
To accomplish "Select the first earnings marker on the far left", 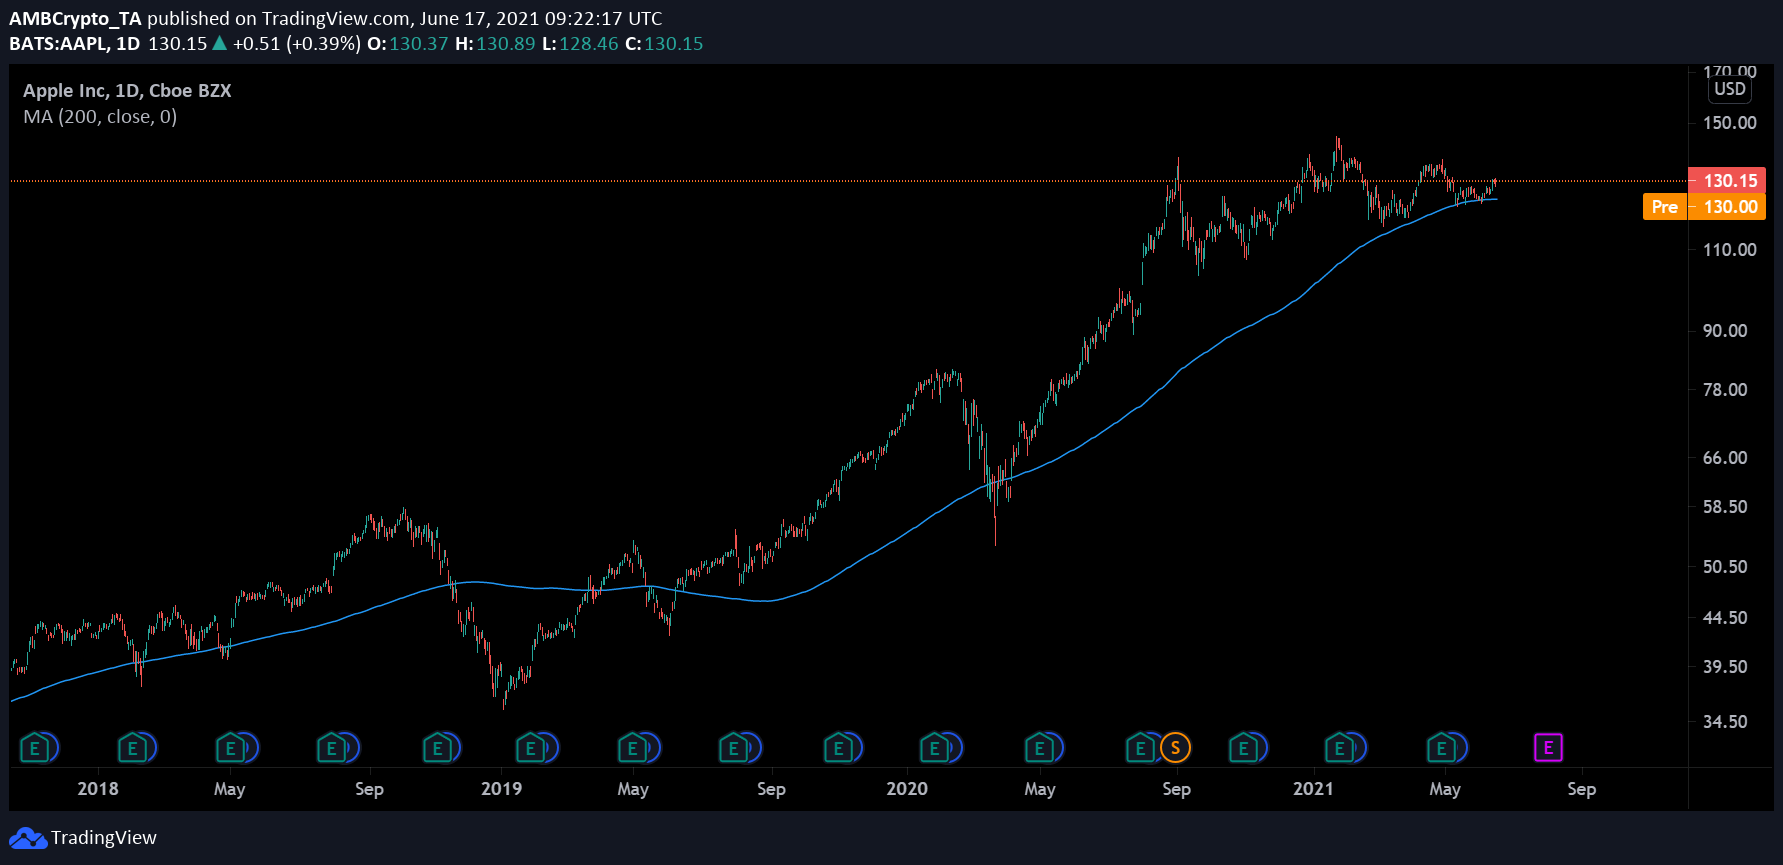I will click(35, 748).
